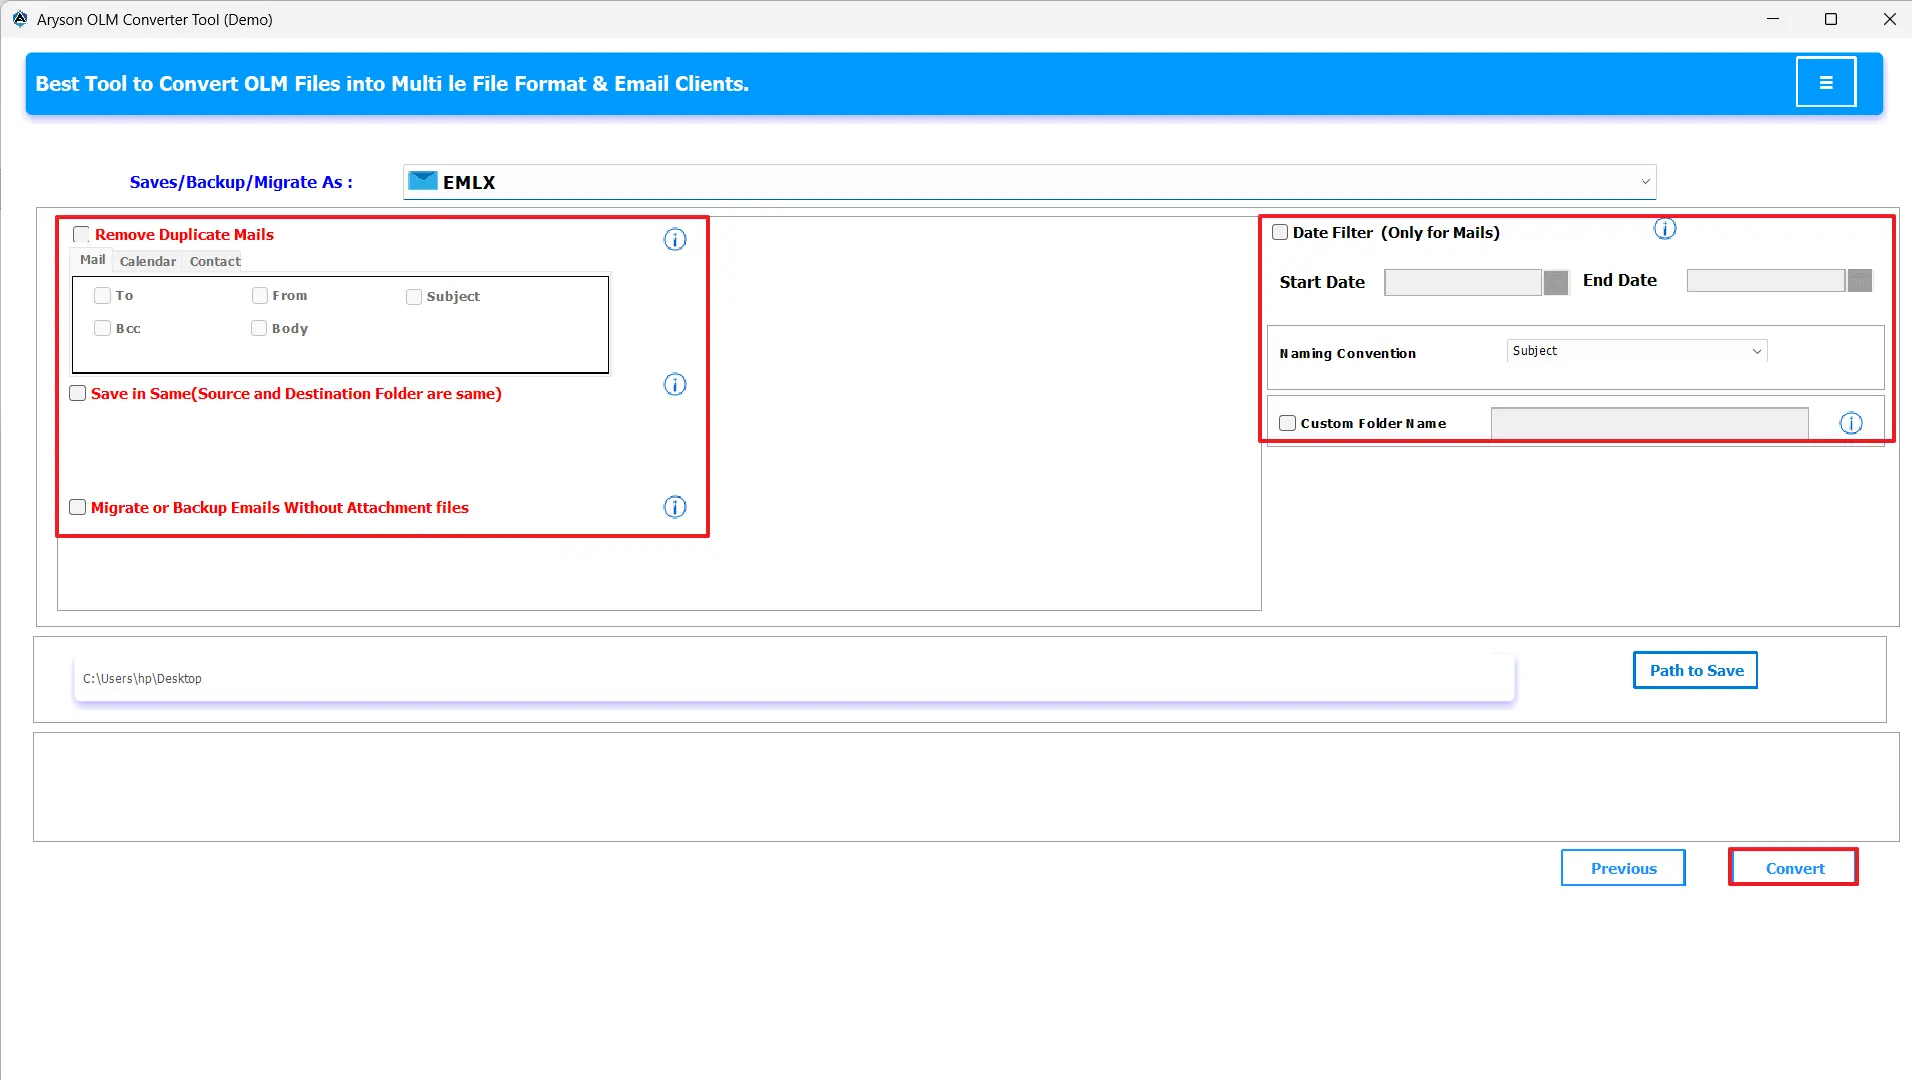Click the Convert button

point(1794,868)
